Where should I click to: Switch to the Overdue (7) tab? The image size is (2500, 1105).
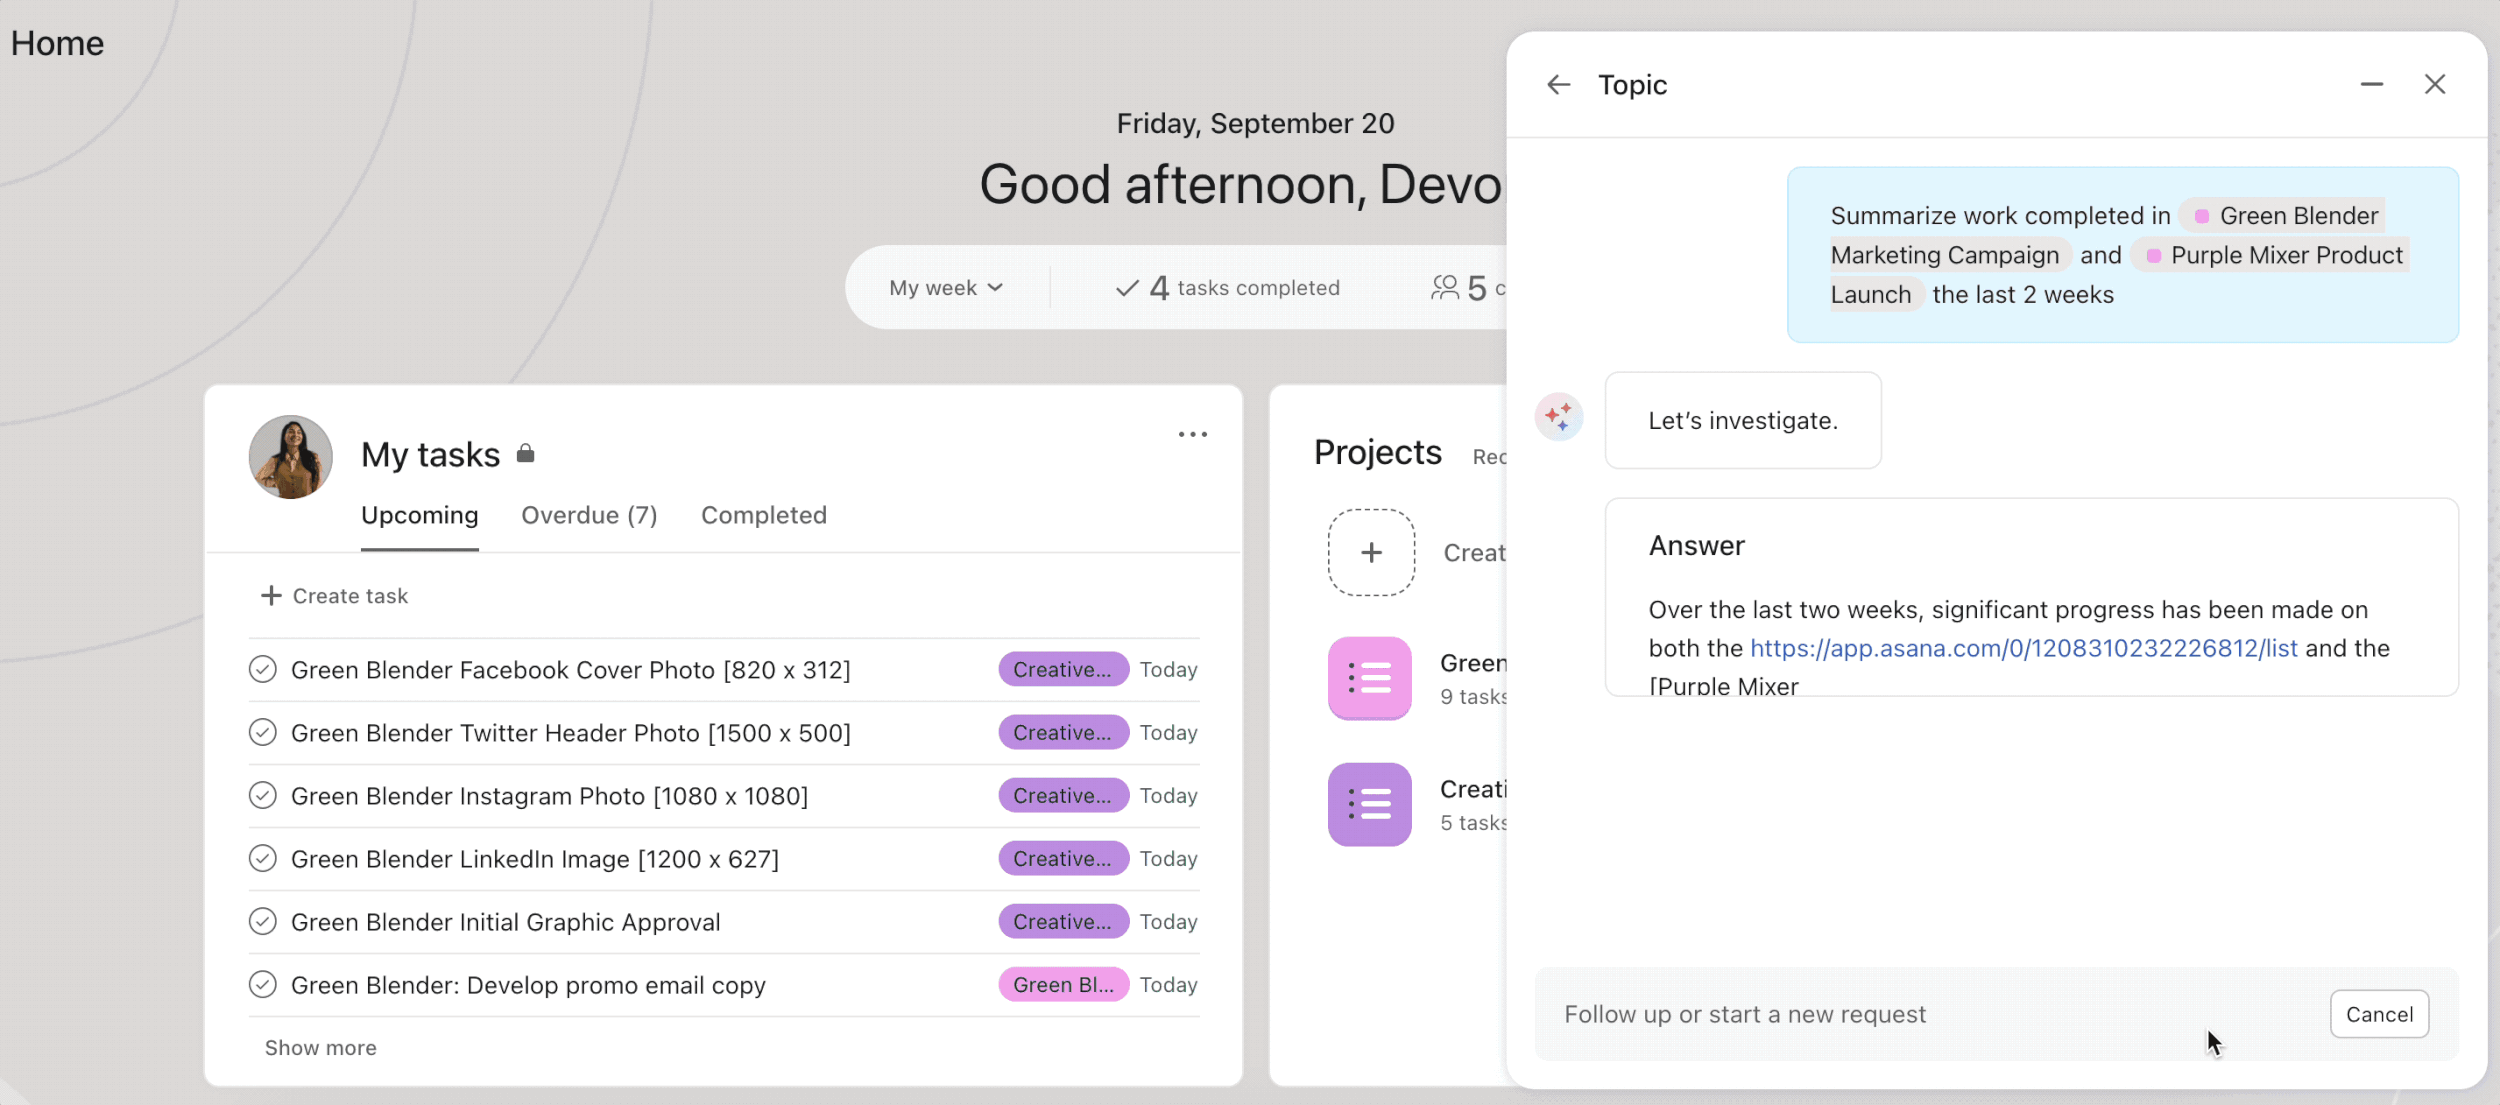pyautogui.click(x=589, y=515)
